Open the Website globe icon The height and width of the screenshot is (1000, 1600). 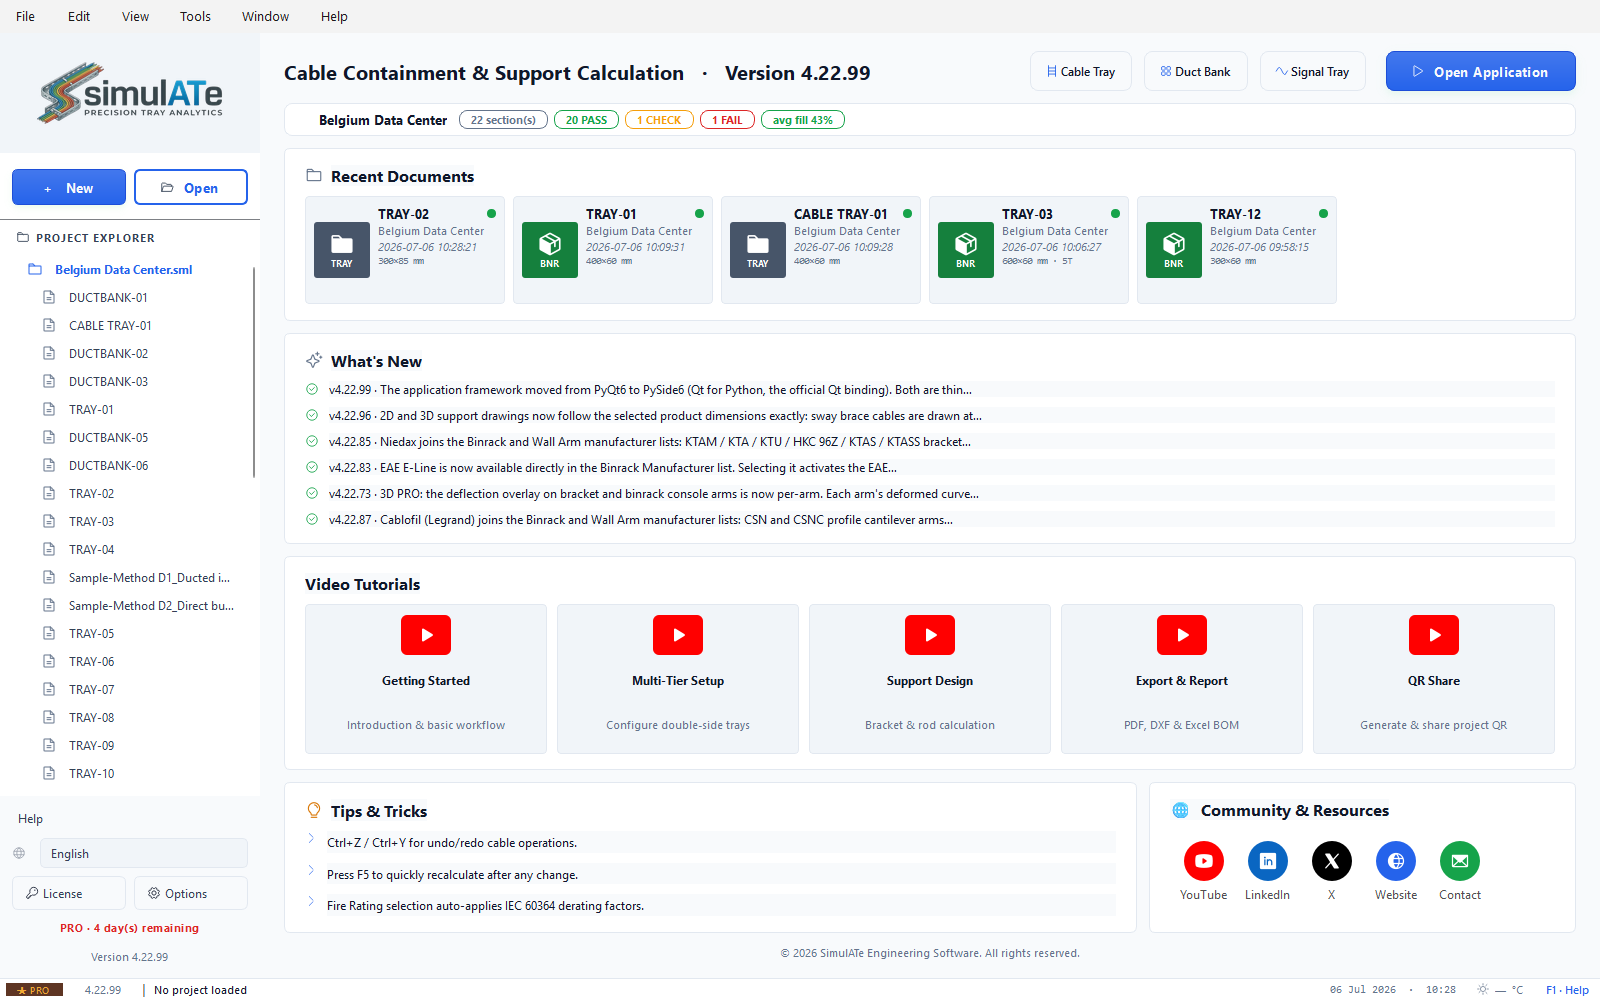click(1396, 861)
